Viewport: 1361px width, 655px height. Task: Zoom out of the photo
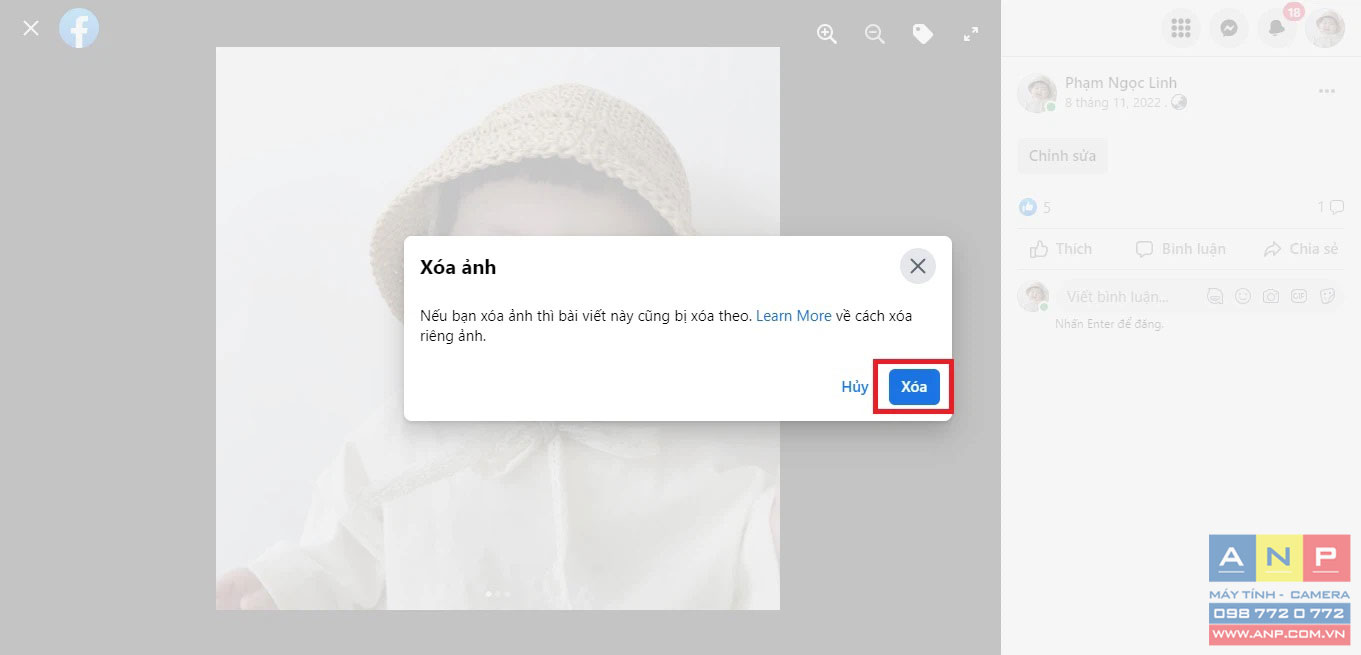(875, 34)
